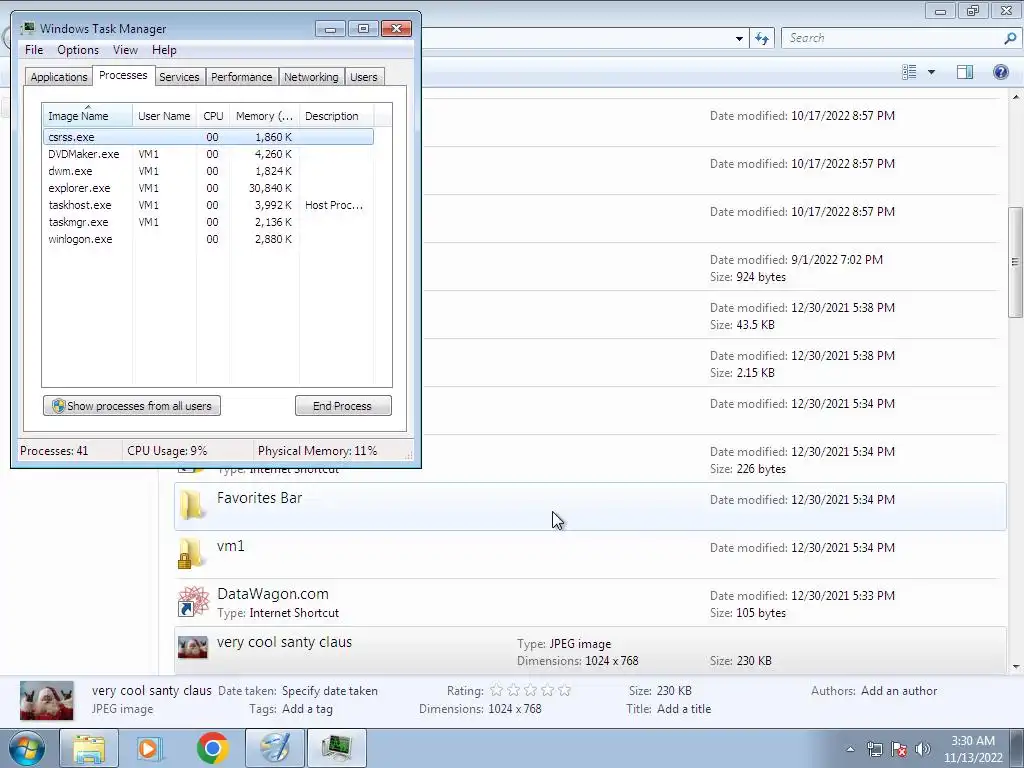
Task: Open the File menu in Task Manager
Action: click(x=34, y=50)
